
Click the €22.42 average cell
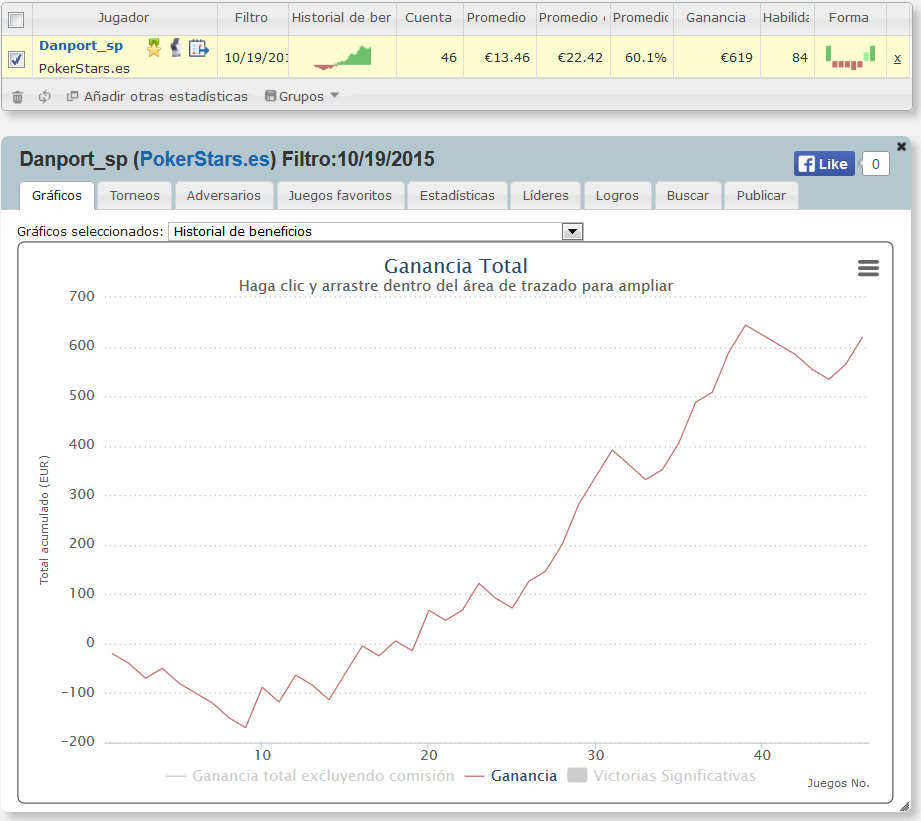tap(580, 58)
